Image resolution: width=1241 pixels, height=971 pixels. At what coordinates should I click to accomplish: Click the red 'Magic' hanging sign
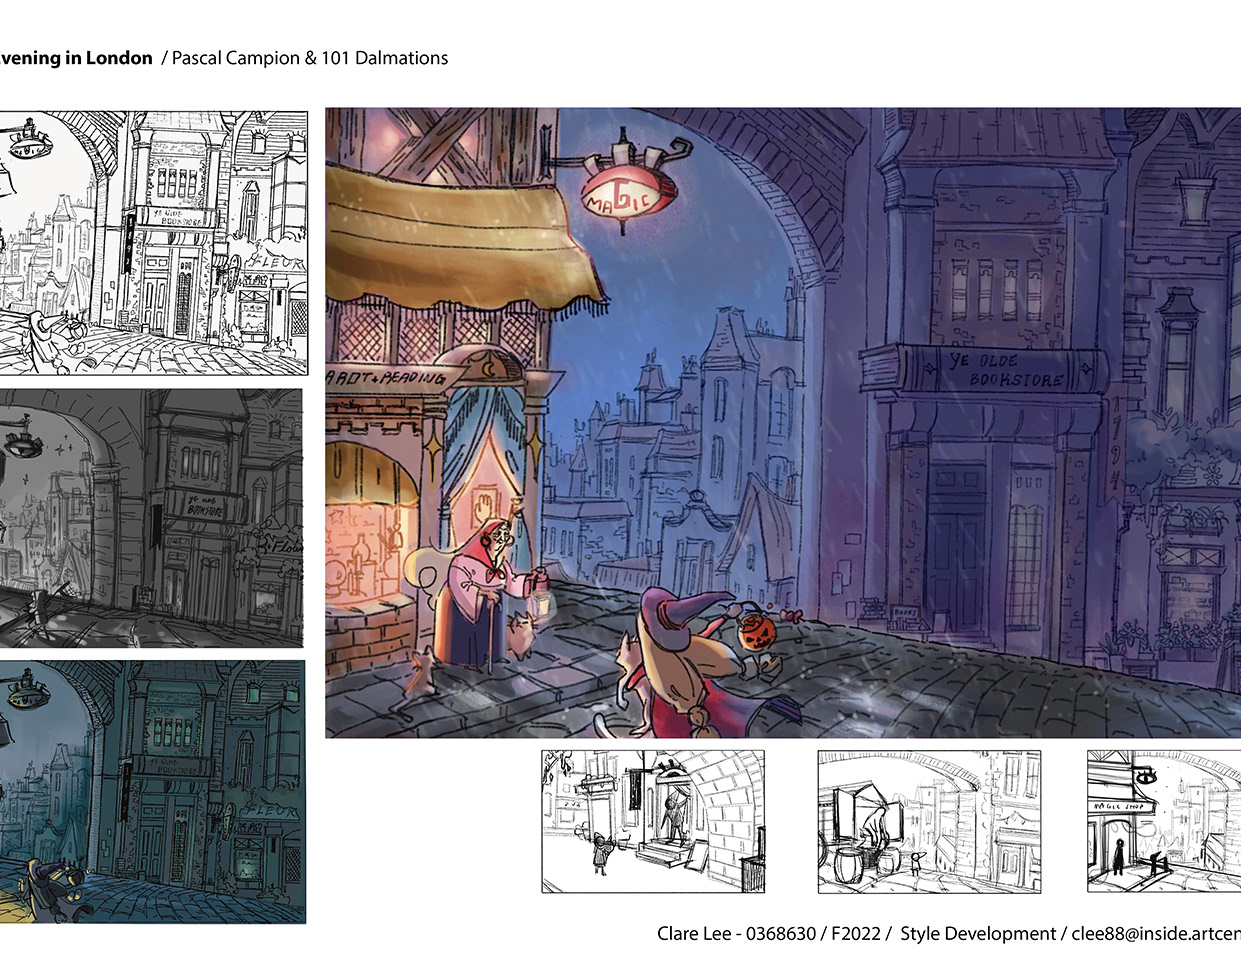pyautogui.click(x=630, y=192)
